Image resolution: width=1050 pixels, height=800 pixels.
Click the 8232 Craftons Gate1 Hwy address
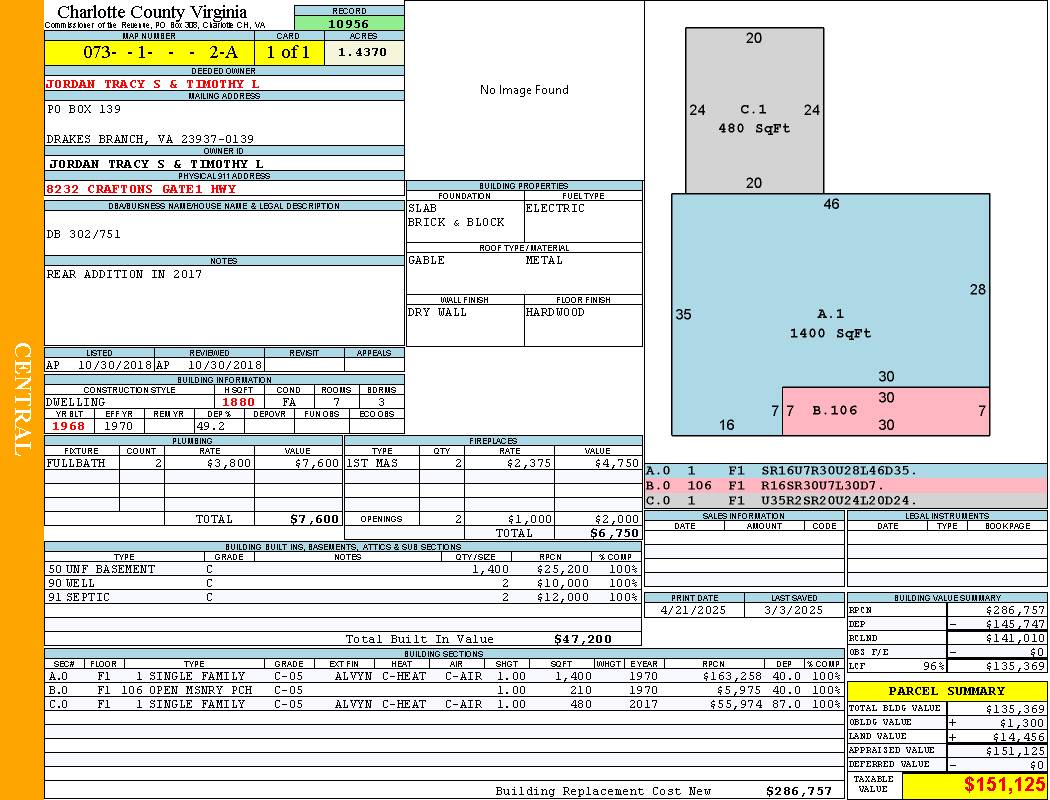(x=141, y=188)
